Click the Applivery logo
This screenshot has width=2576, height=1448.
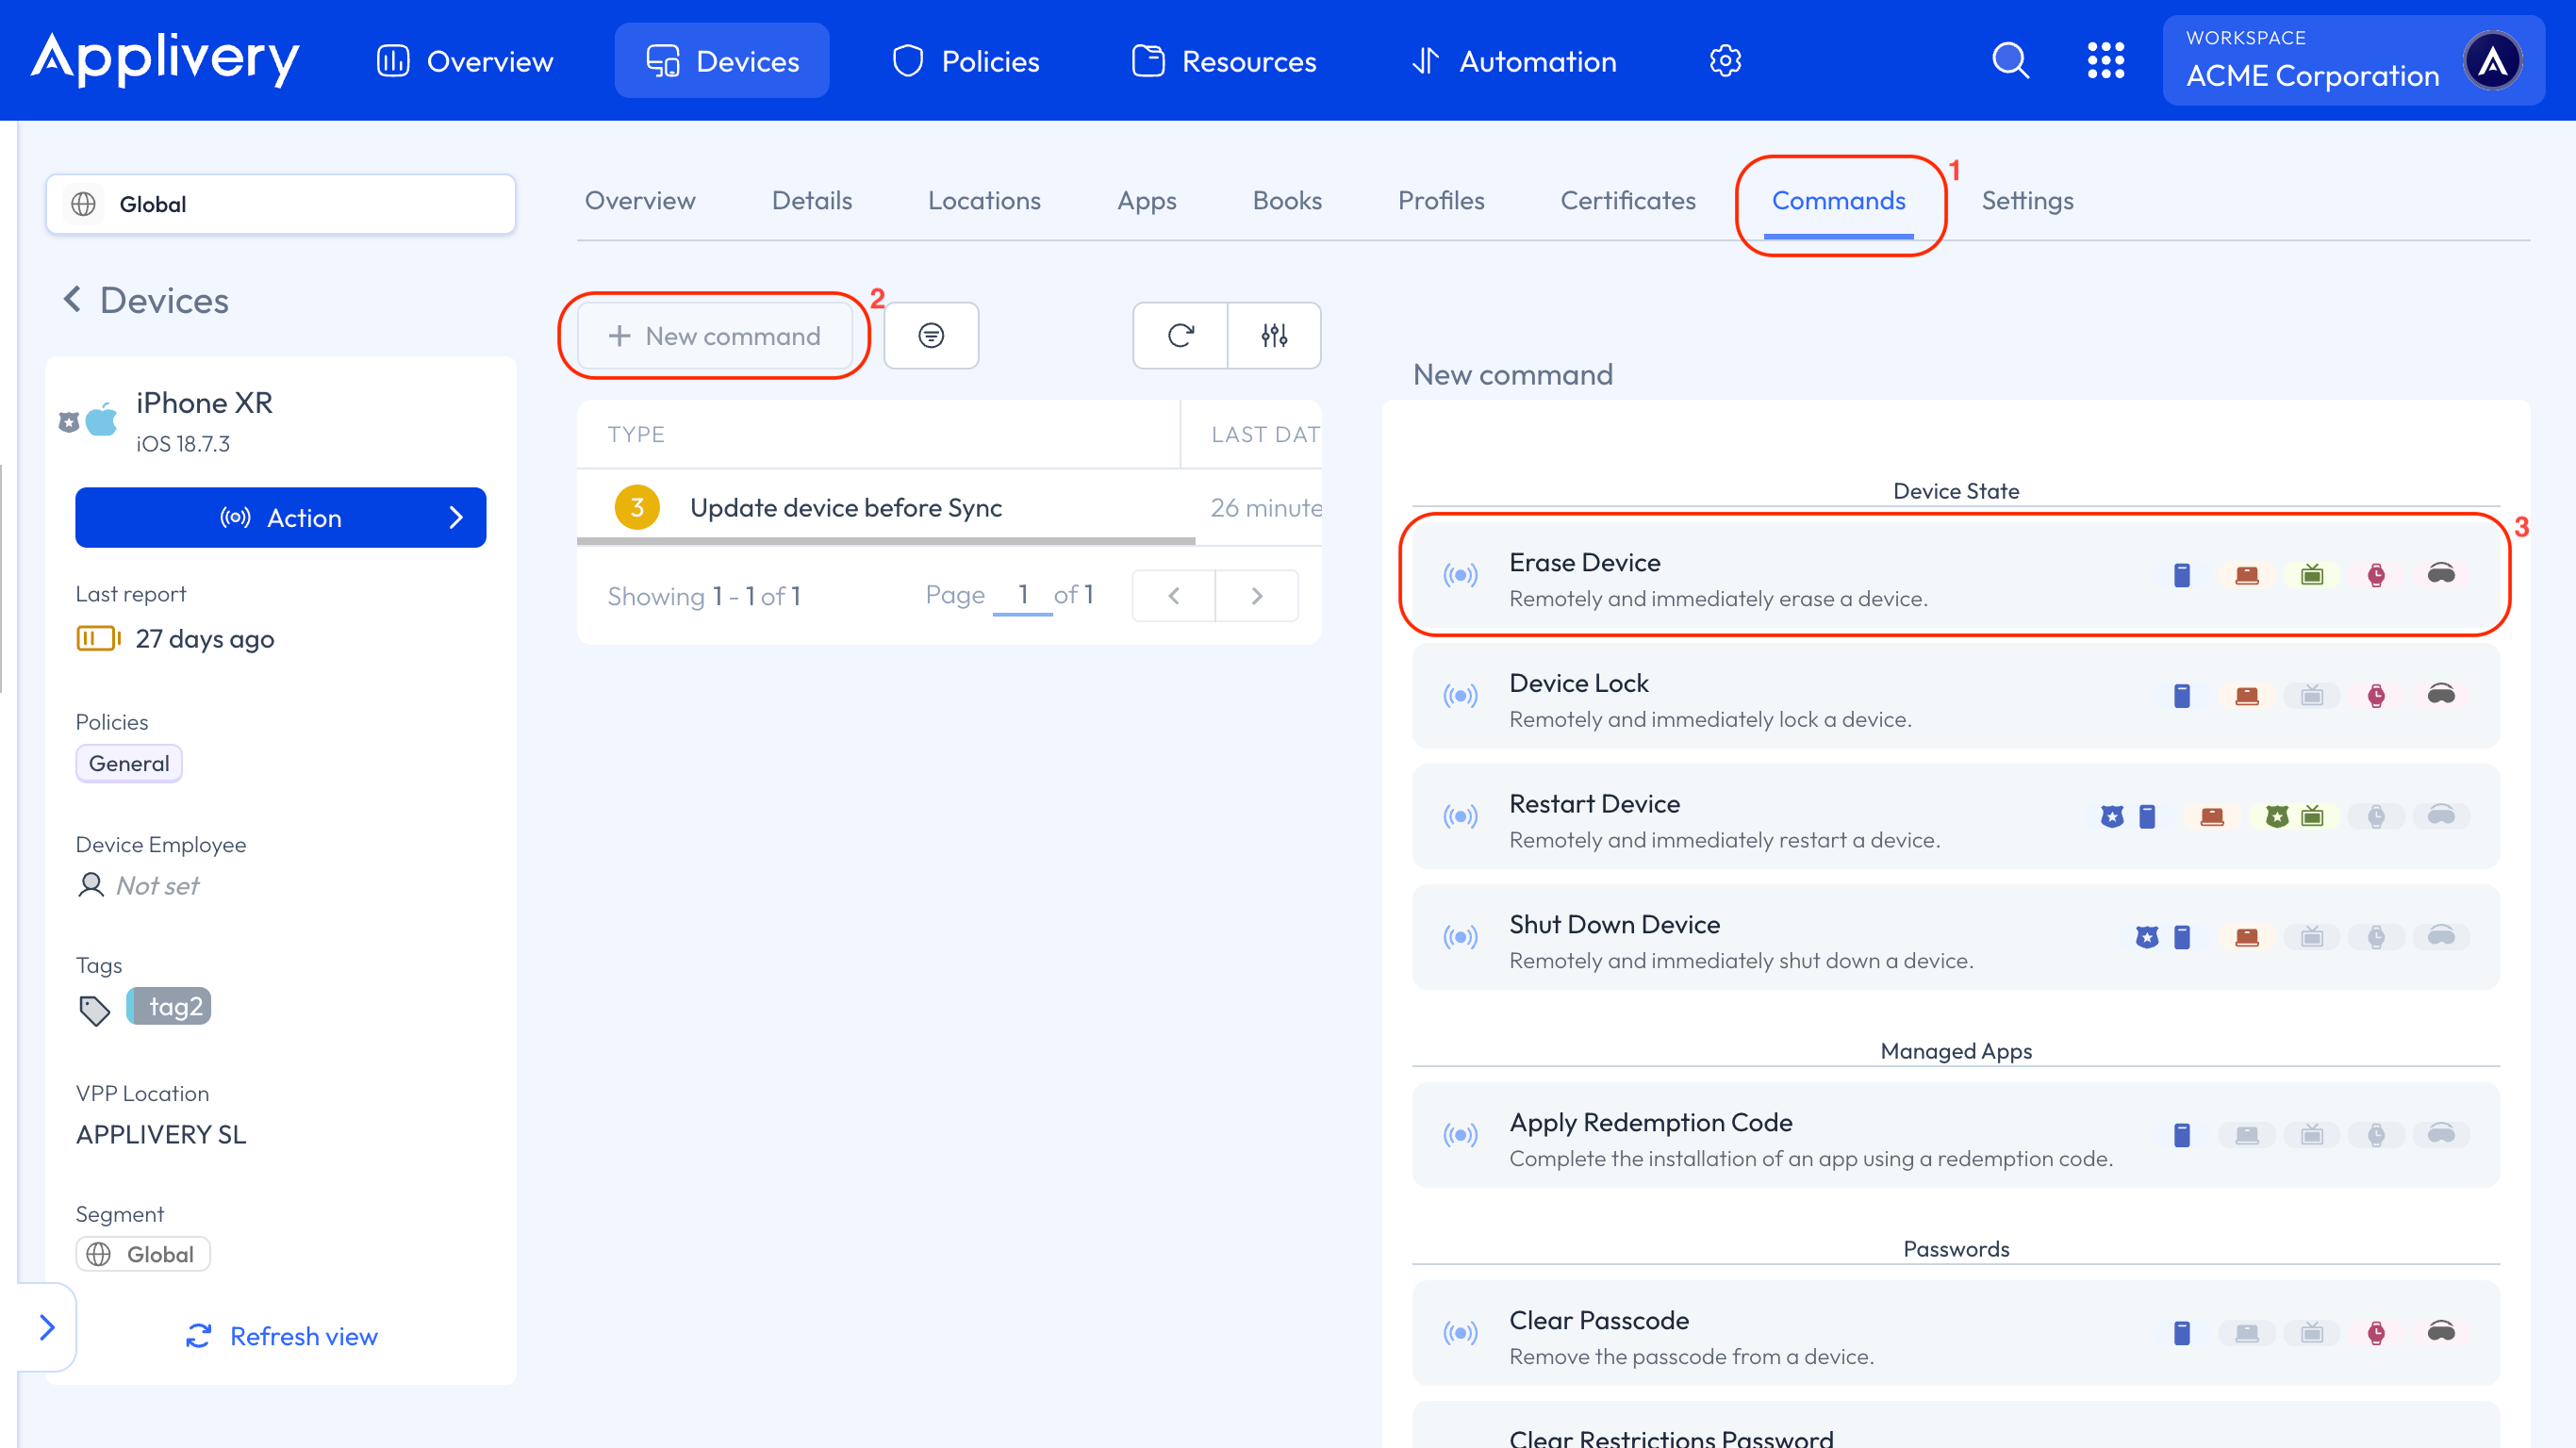pyautogui.click(x=165, y=60)
